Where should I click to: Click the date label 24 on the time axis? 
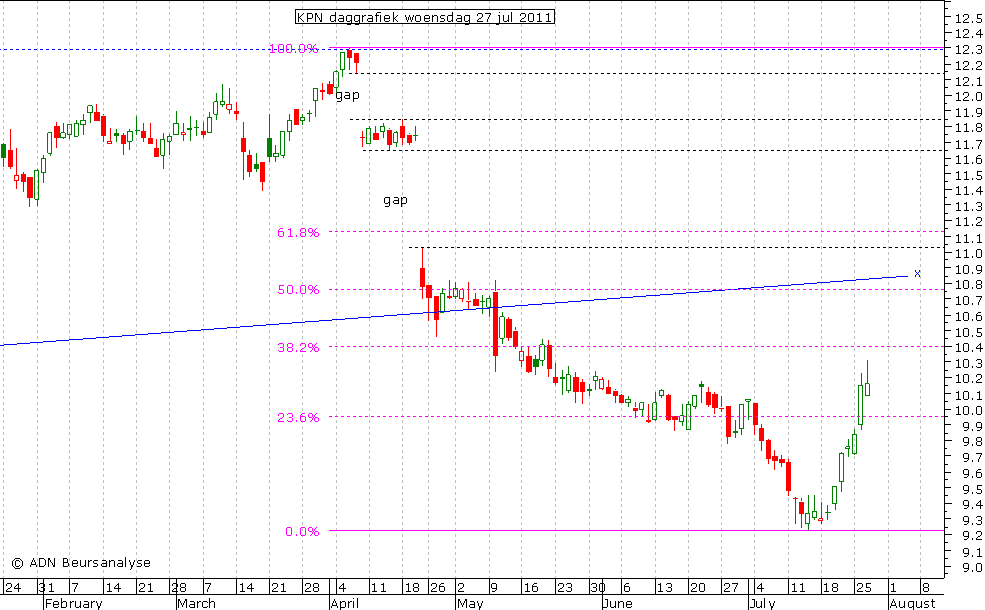coord(13,588)
